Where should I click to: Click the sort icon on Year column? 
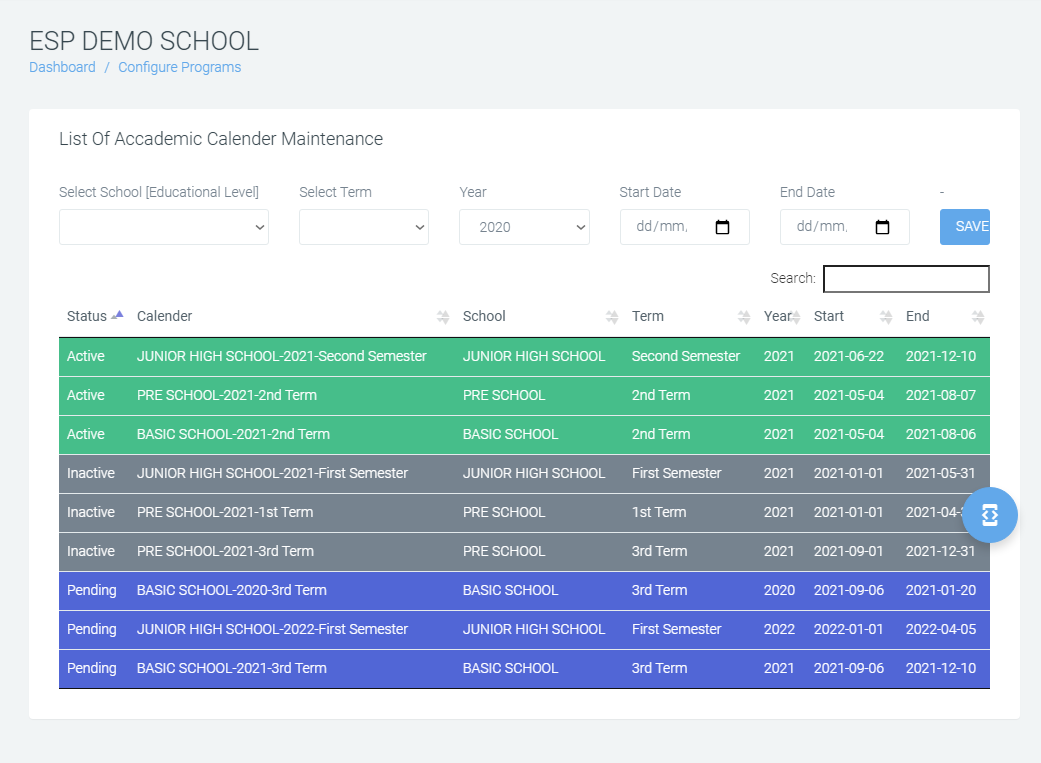[x=796, y=316]
